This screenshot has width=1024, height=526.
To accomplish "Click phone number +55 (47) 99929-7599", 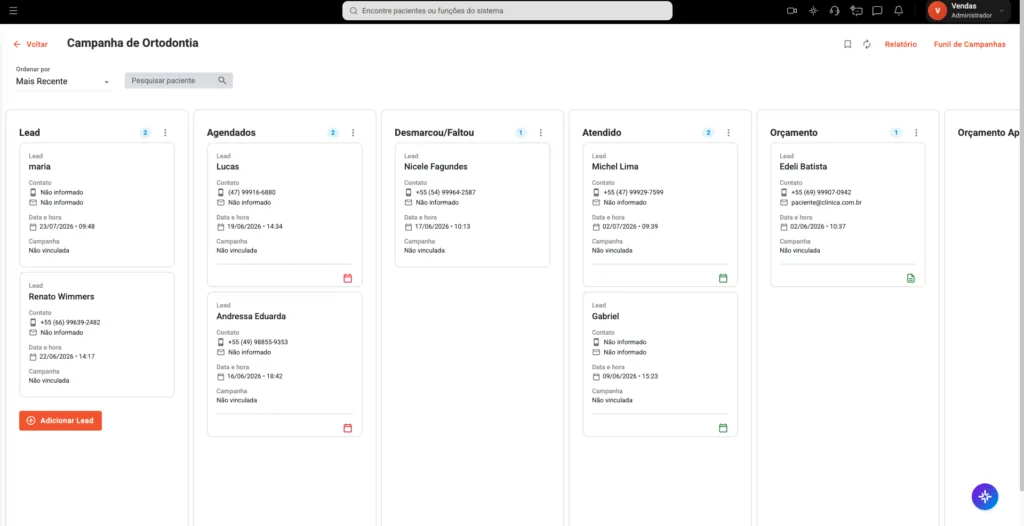I will 633,193.
